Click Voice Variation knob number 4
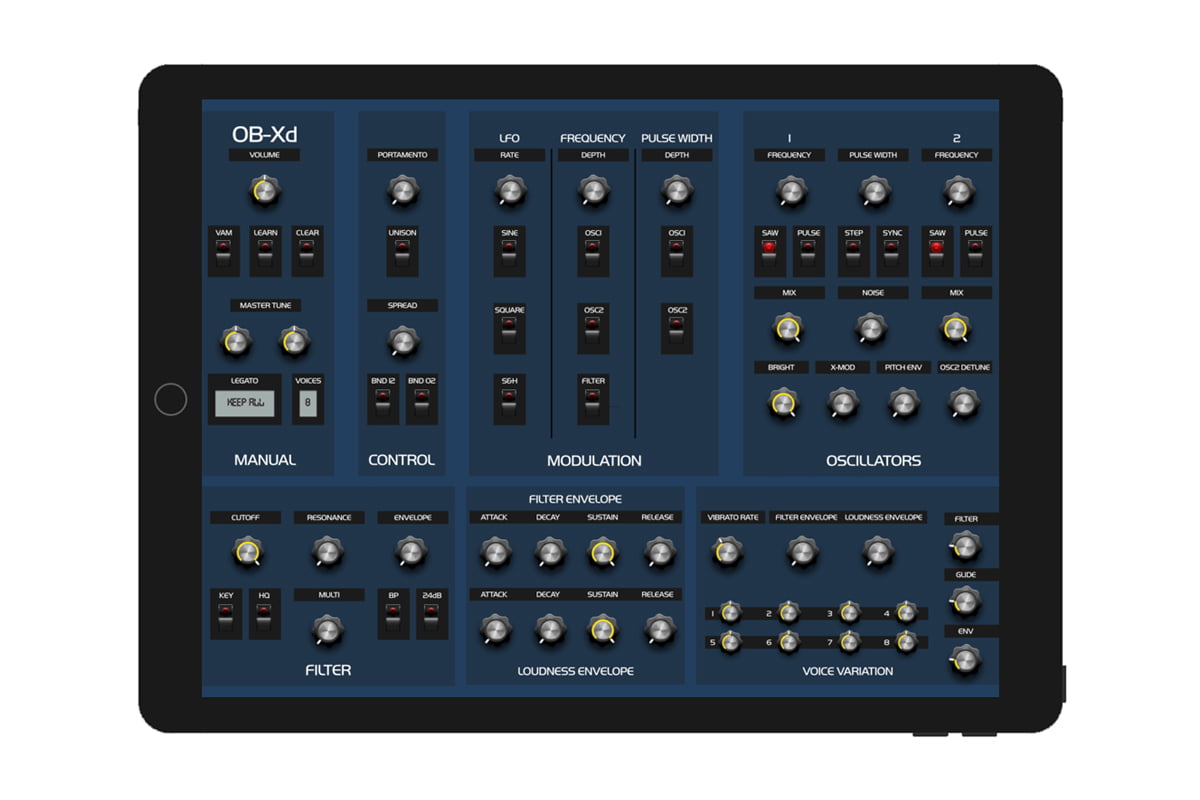This screenshot has height=800, width=1200. (907, 613)
